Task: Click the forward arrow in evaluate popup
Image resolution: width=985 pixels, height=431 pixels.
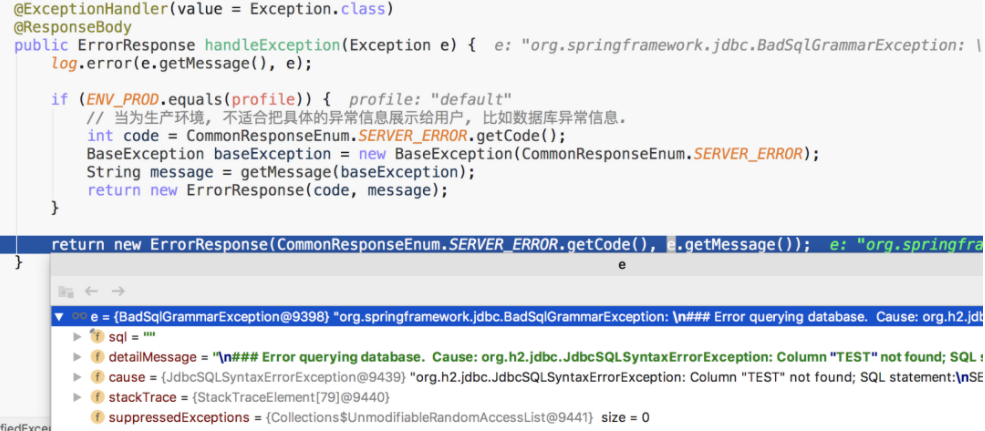Action: 117,291
